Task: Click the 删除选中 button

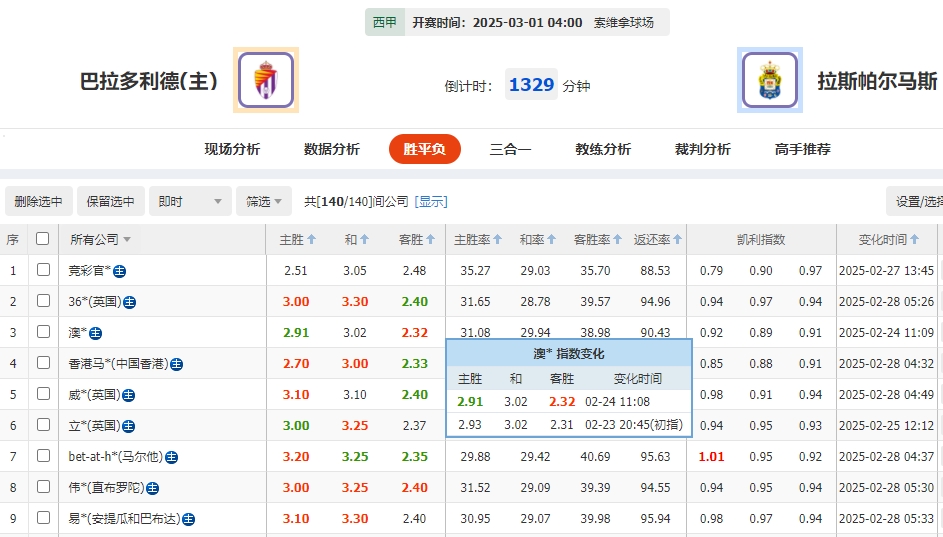Action: 39,201
